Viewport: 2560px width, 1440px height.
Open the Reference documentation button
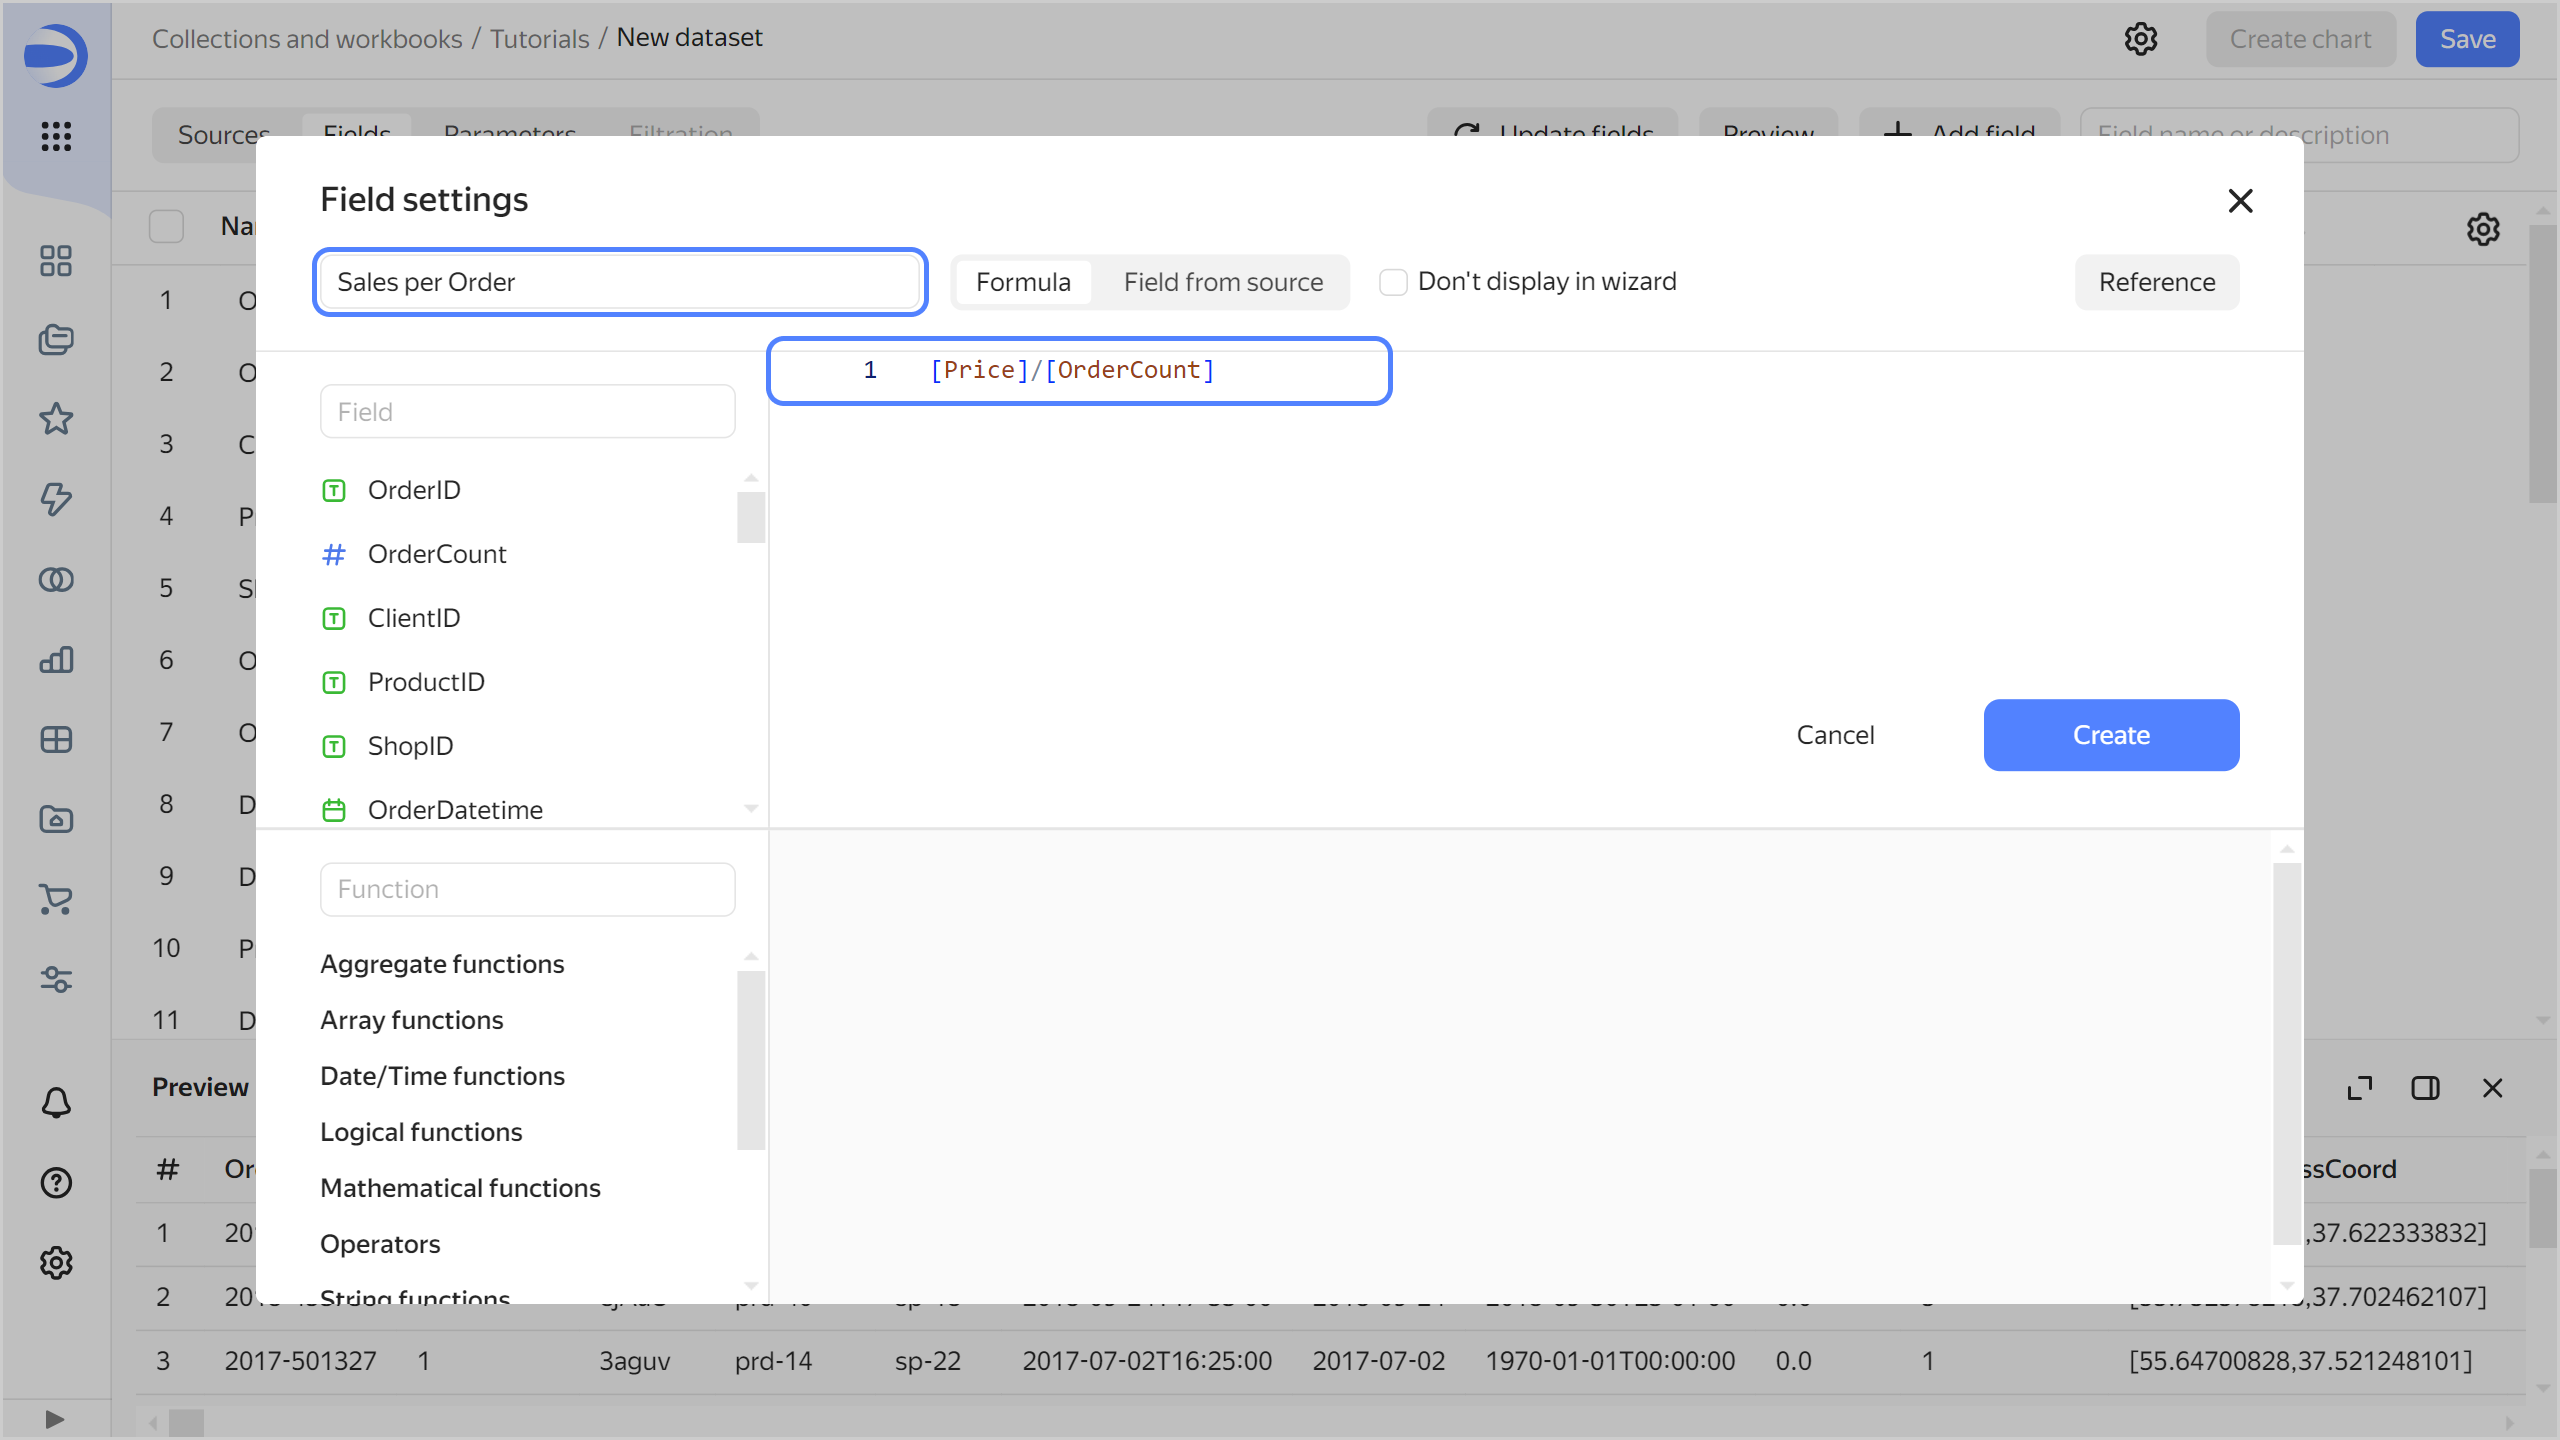coord(2156,282)
